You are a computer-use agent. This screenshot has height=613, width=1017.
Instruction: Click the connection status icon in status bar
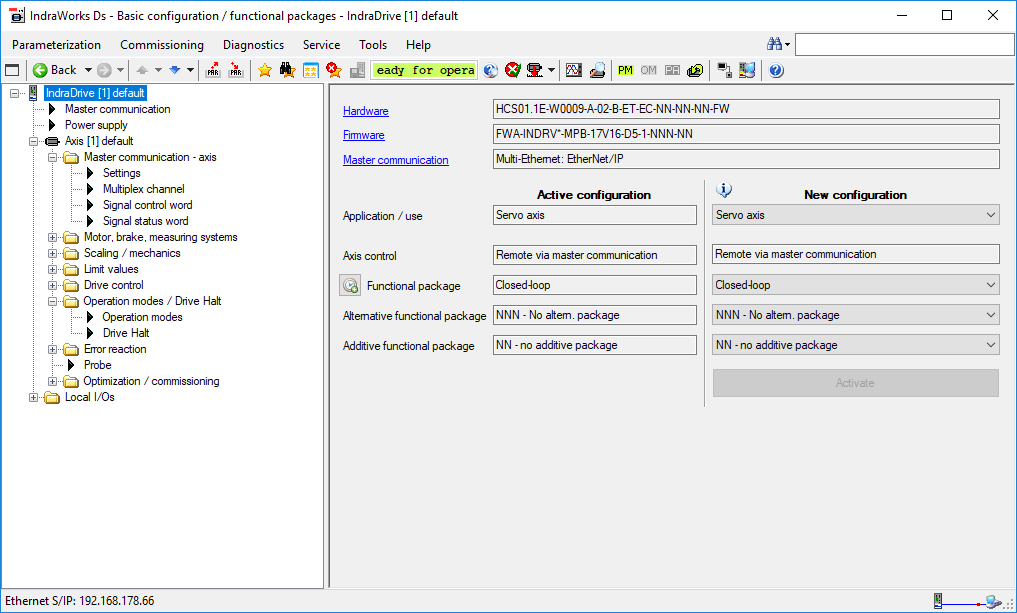coord(969,601)
